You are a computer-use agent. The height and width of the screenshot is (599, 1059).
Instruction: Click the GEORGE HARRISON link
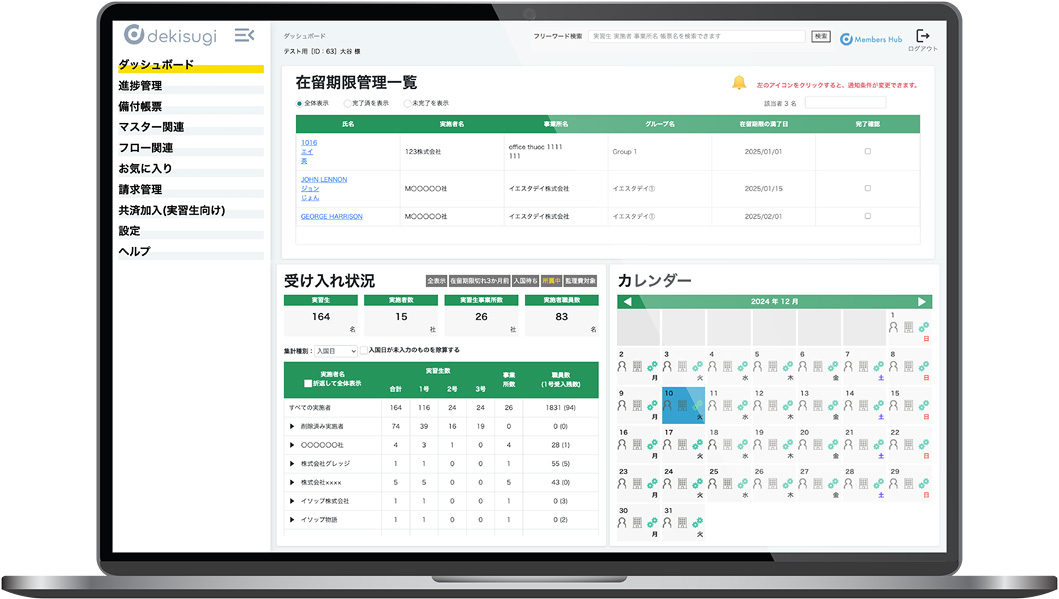point(331,216)
